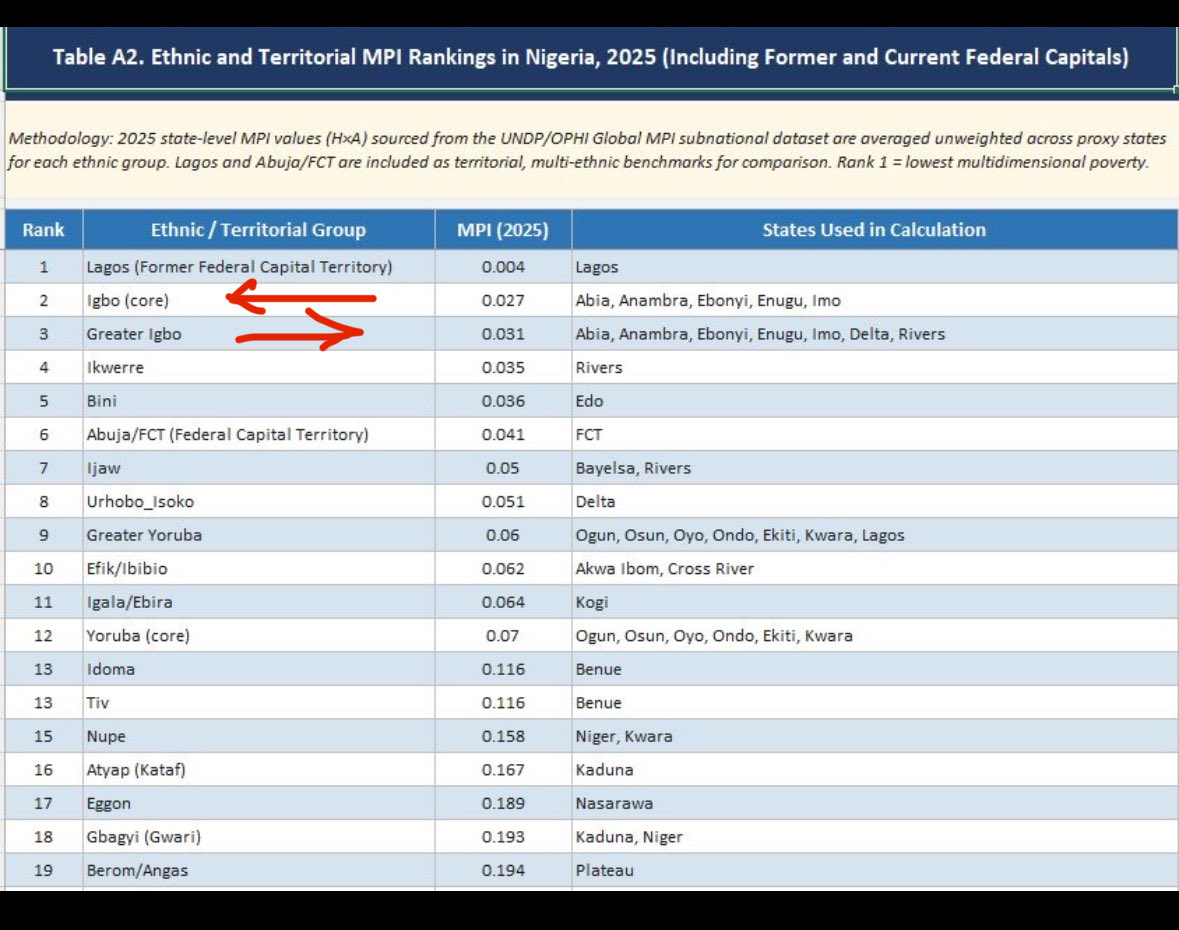Select the 'Eggon' cell
This screenshot has height=930, width=1179.
[259, 803]
